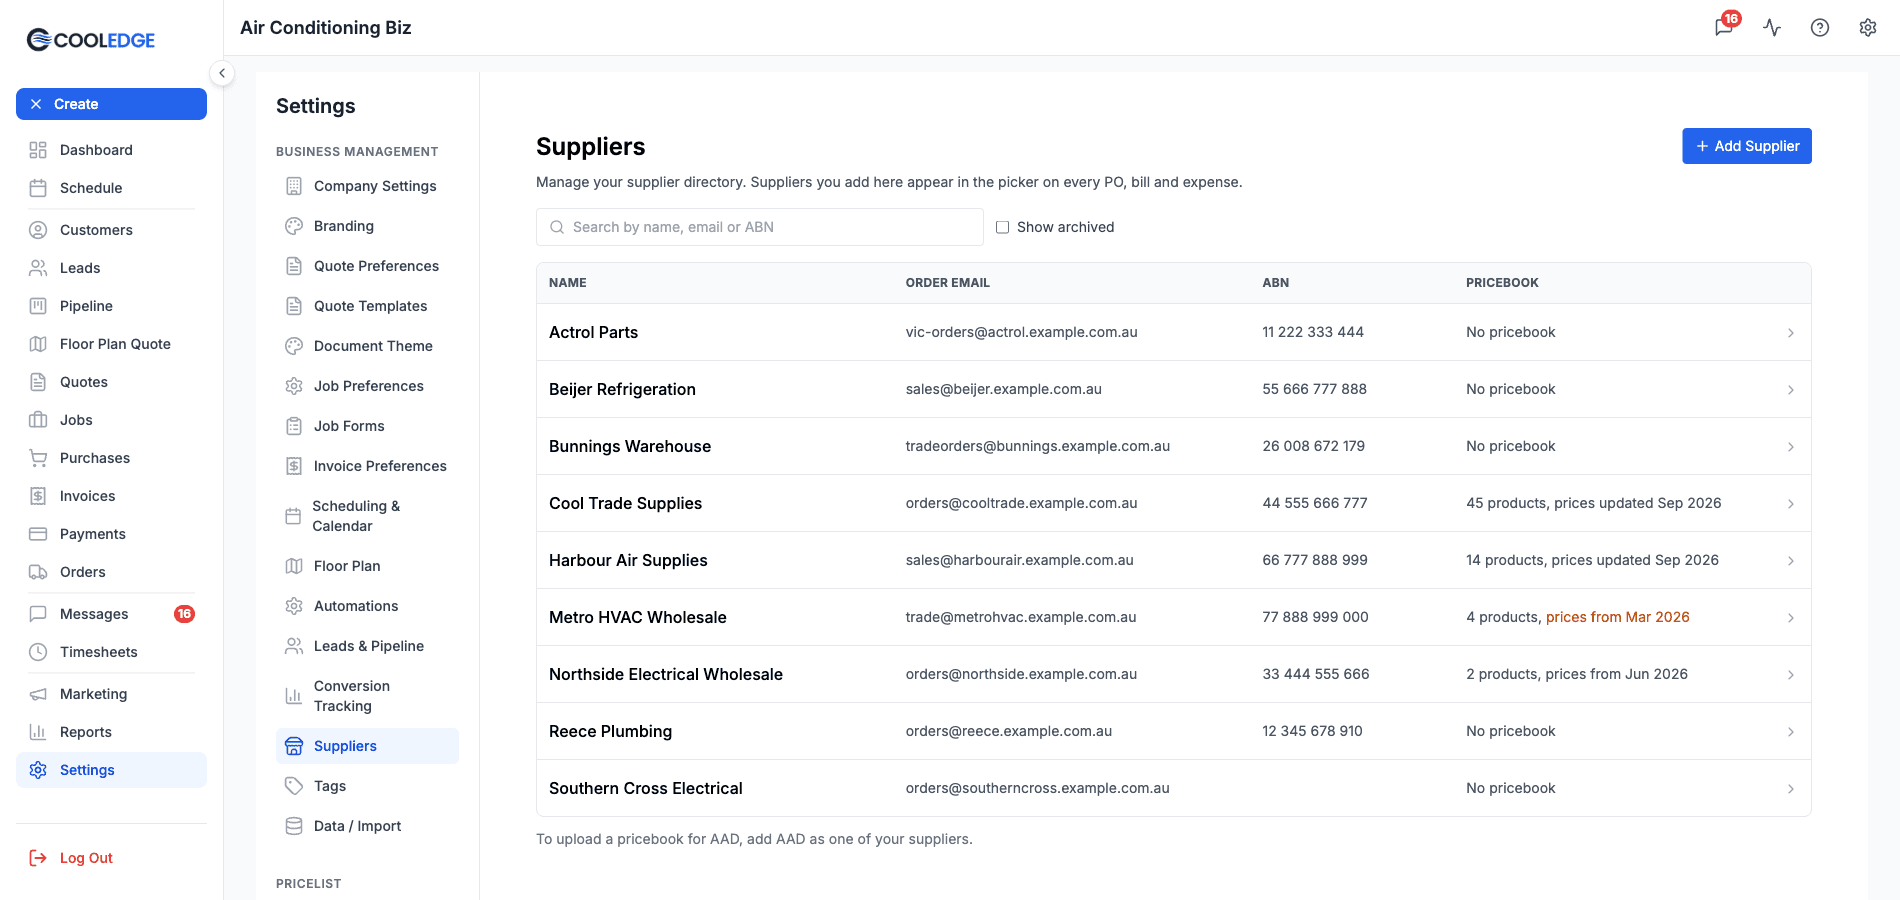Click the Jobs briefcase icon in sidebar
1900x900 pixels.
38,420
